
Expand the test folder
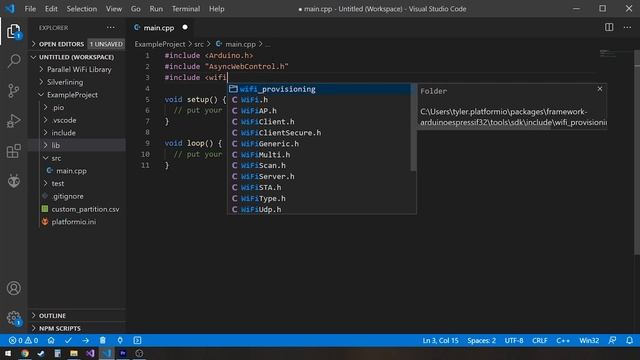76,183
